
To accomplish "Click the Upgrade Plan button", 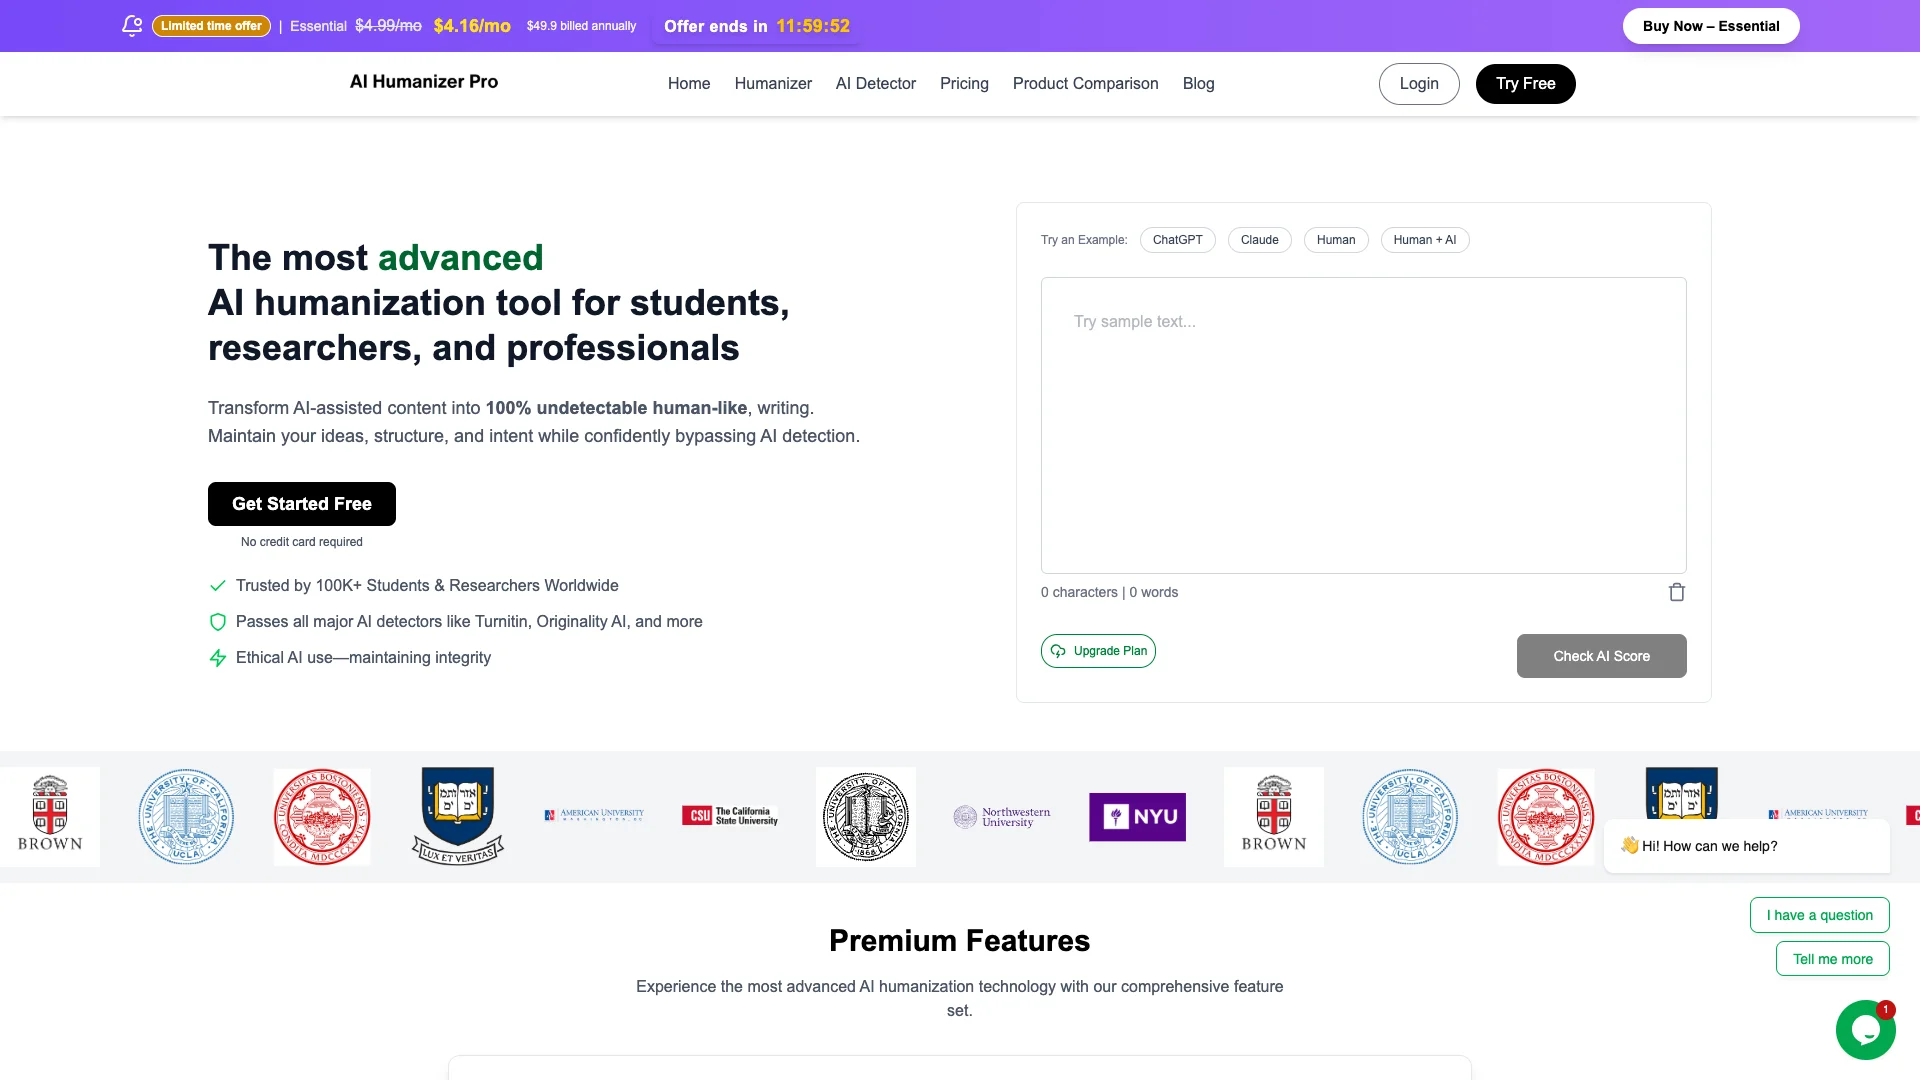I will (1098, 651).
